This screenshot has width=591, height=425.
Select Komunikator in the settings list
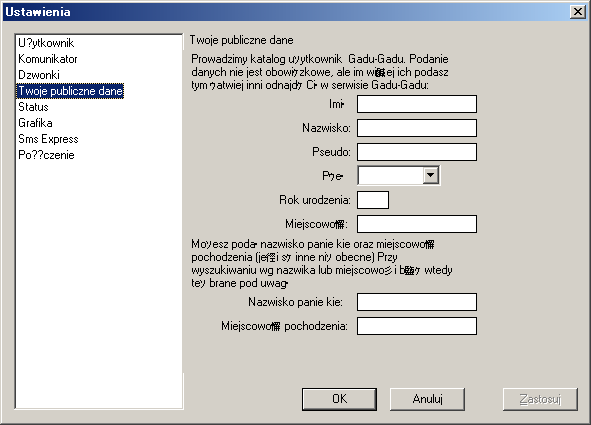(48, 59)
